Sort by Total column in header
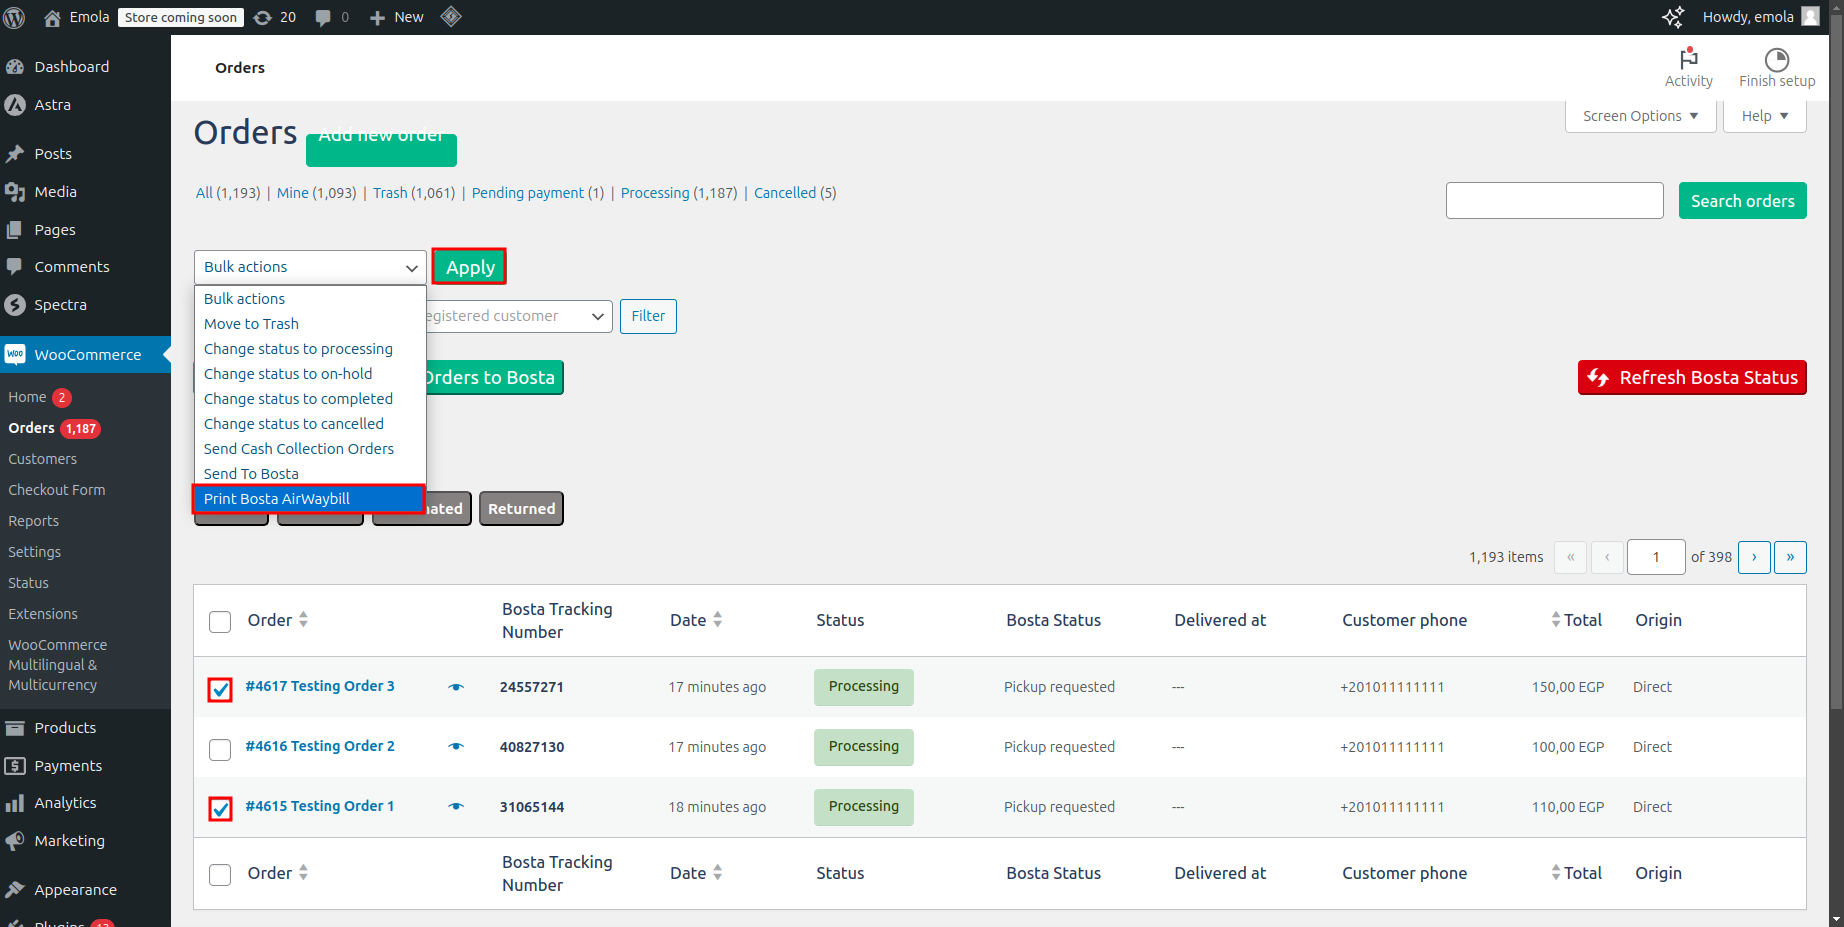 [1576, 620]
